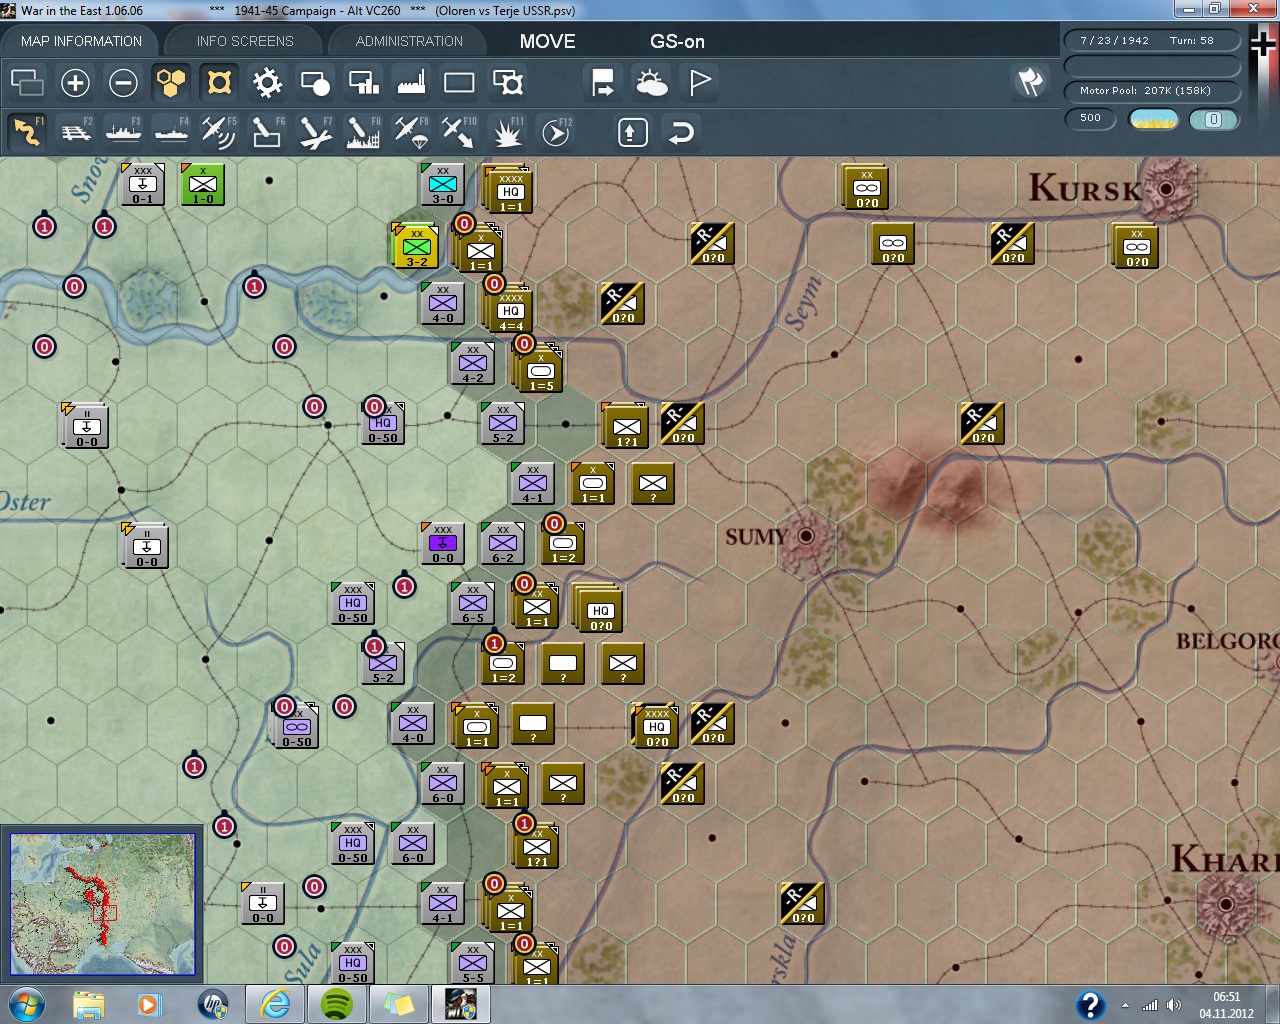Click the undo move arrow button
Viewport: 1280px width, 1024px height.
point(681,132)
